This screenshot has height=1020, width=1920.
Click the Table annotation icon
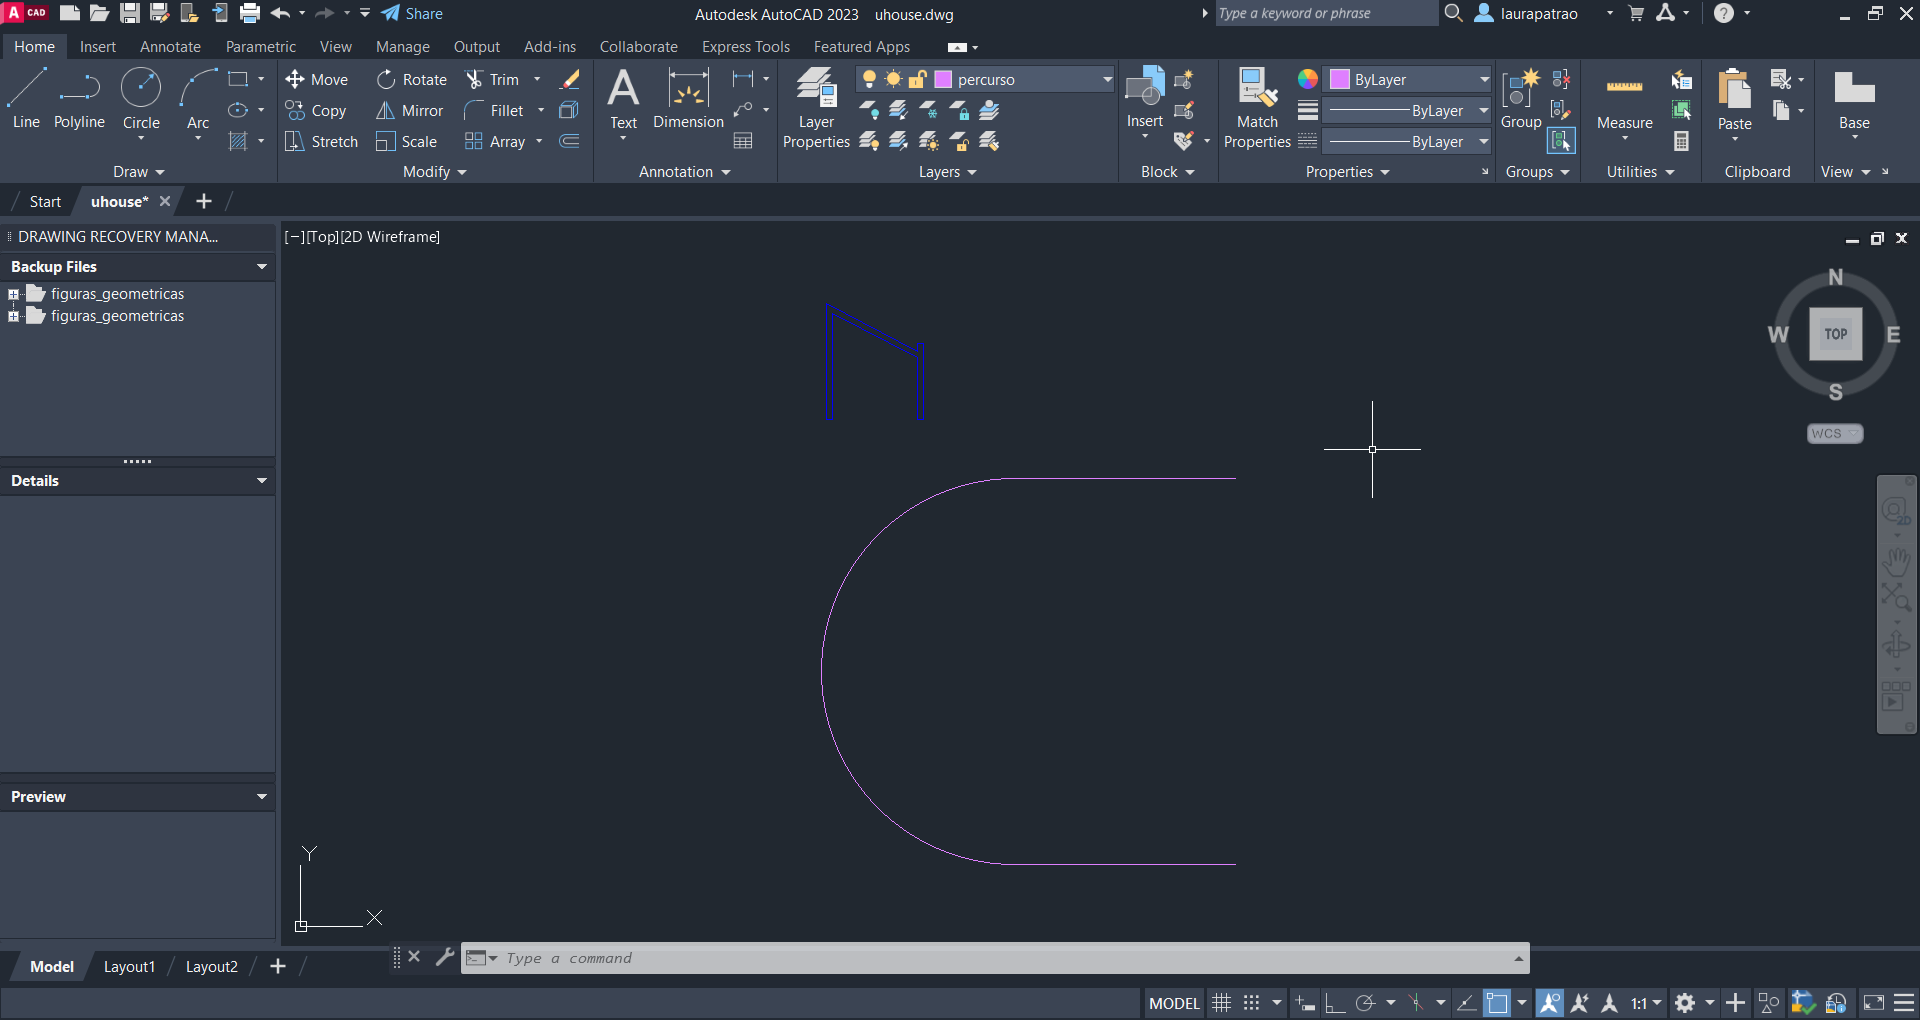click(743, 141)
